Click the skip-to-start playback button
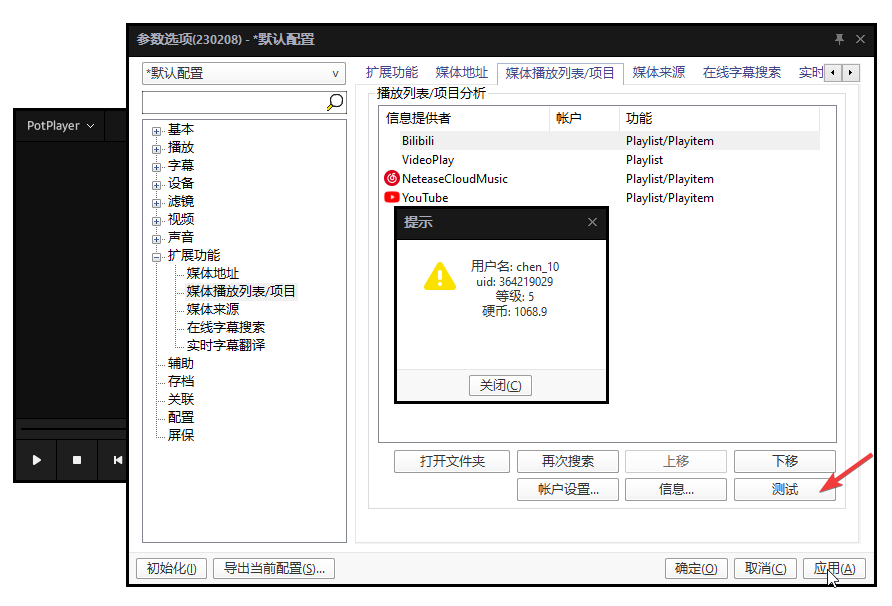 click(117, 460)
